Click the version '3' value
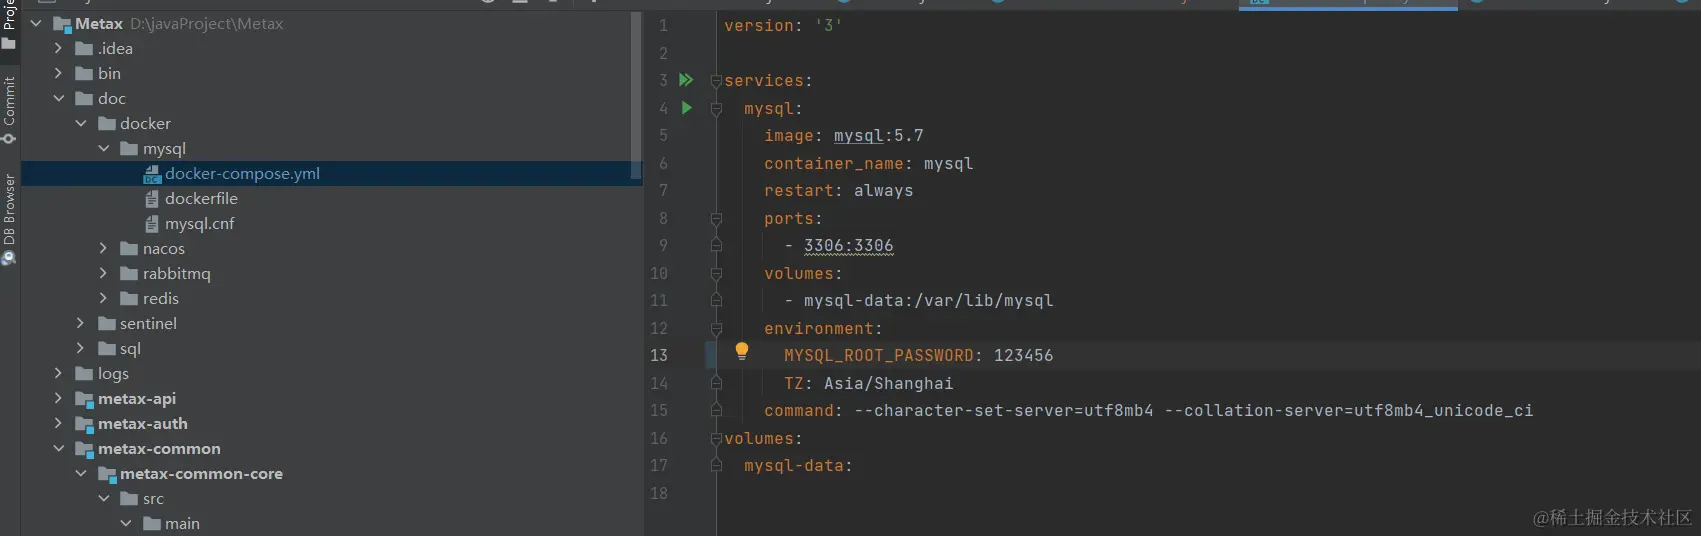The image size is (1701, 536). (828, 26)
